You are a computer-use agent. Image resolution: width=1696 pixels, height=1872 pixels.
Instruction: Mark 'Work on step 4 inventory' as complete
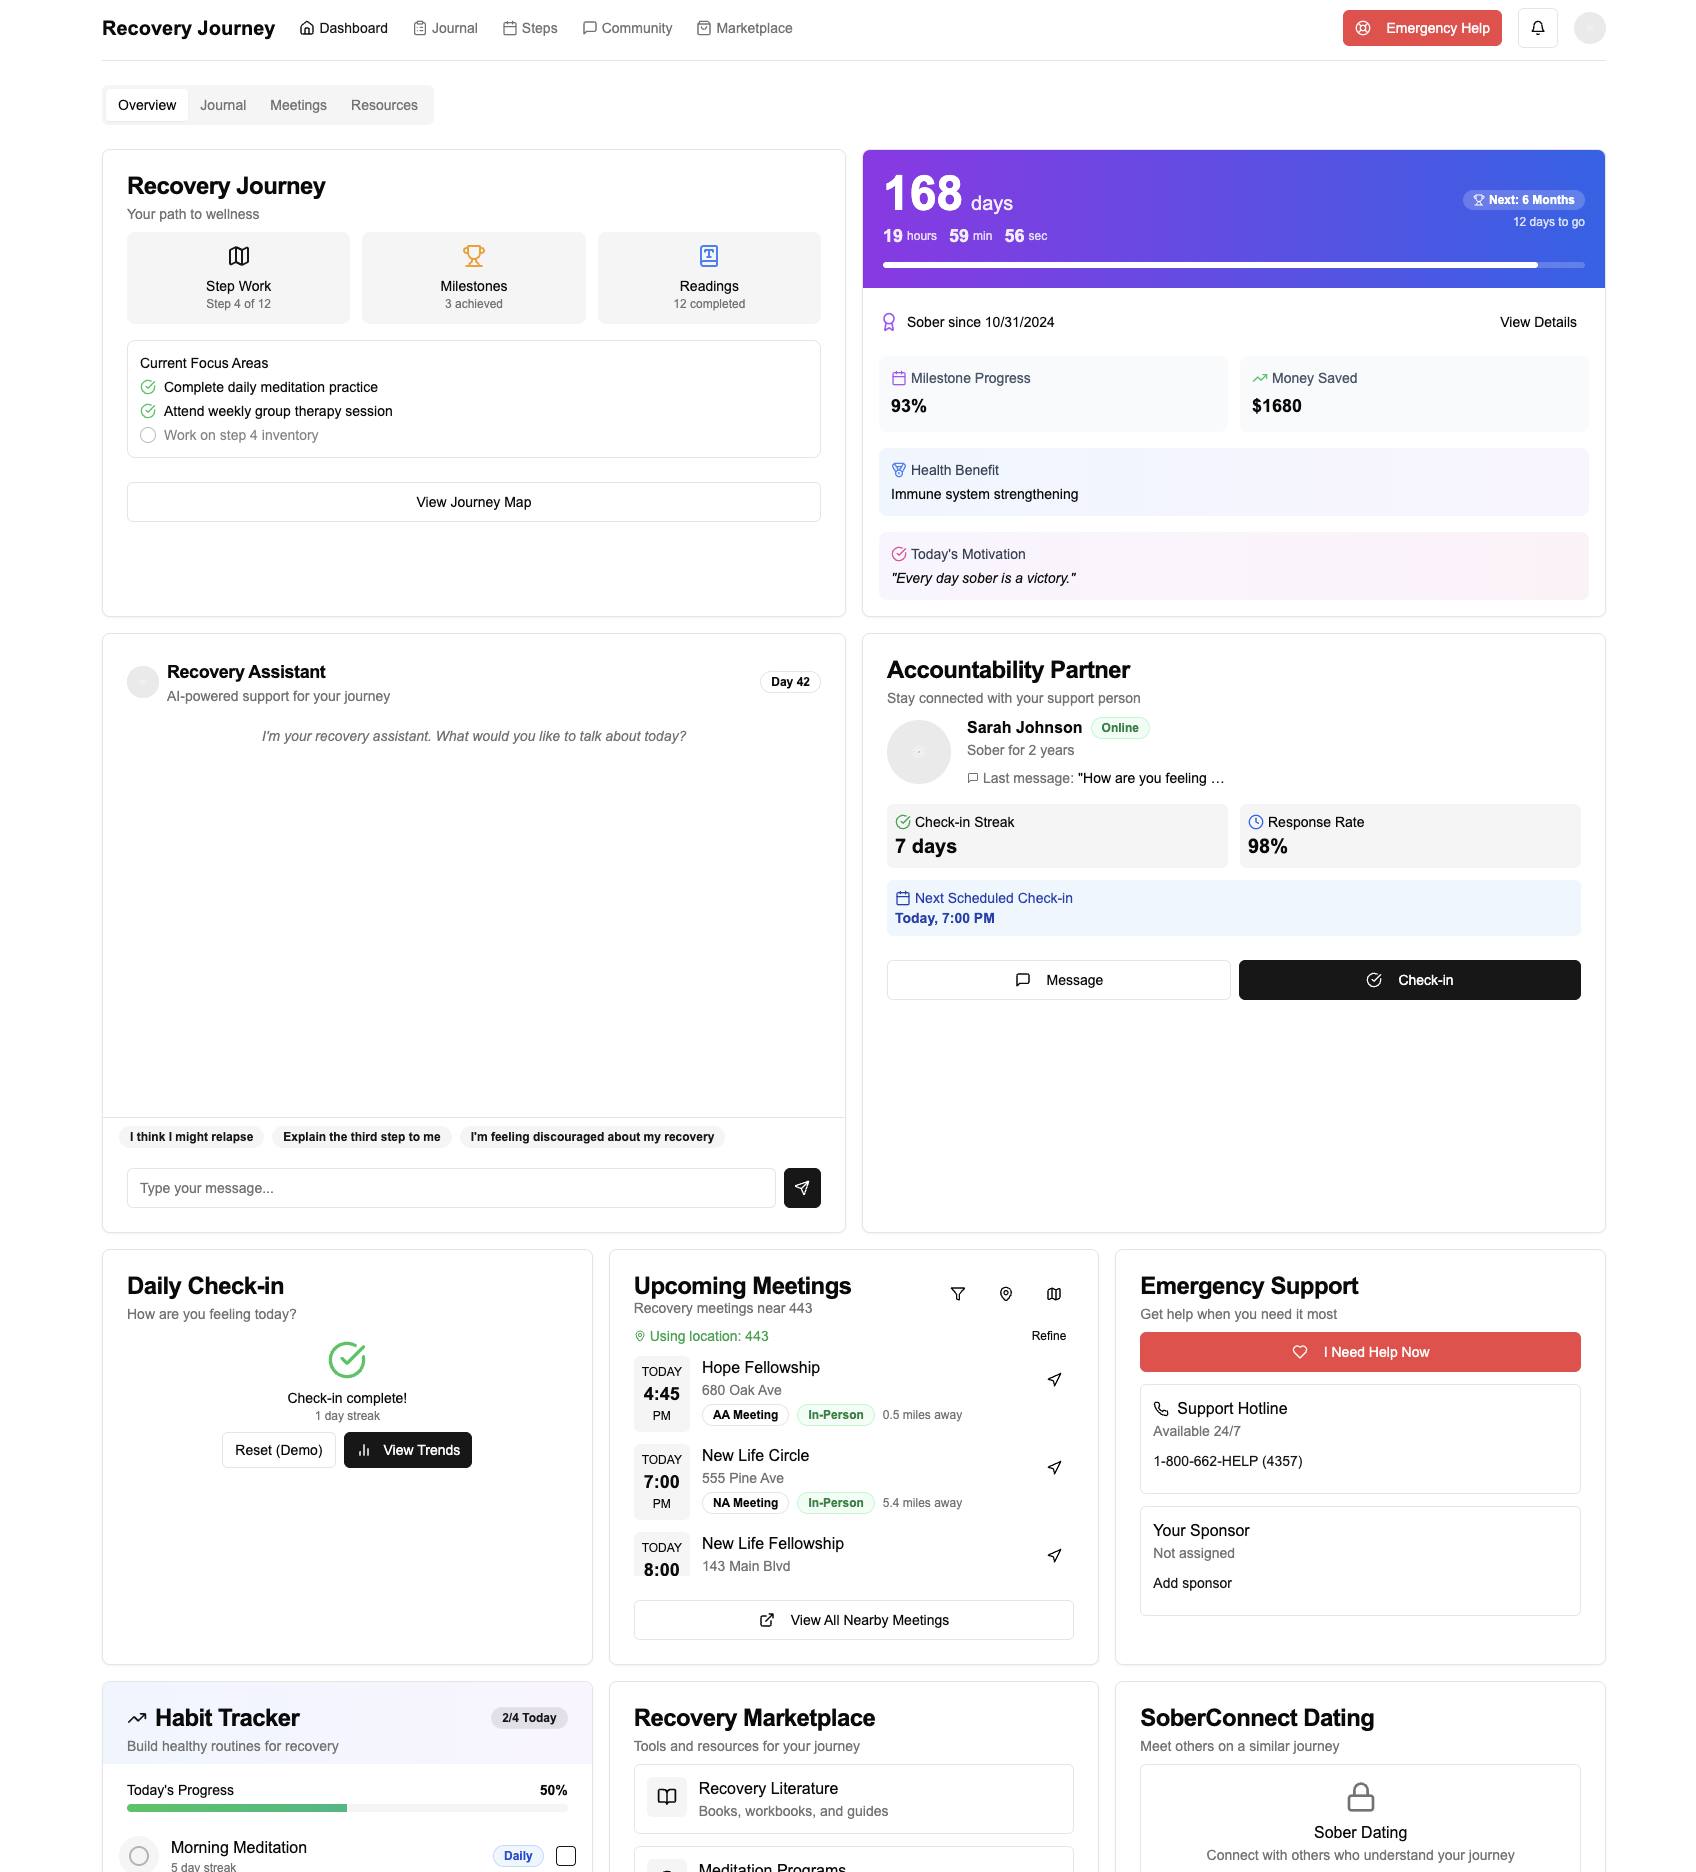(148, 435)
